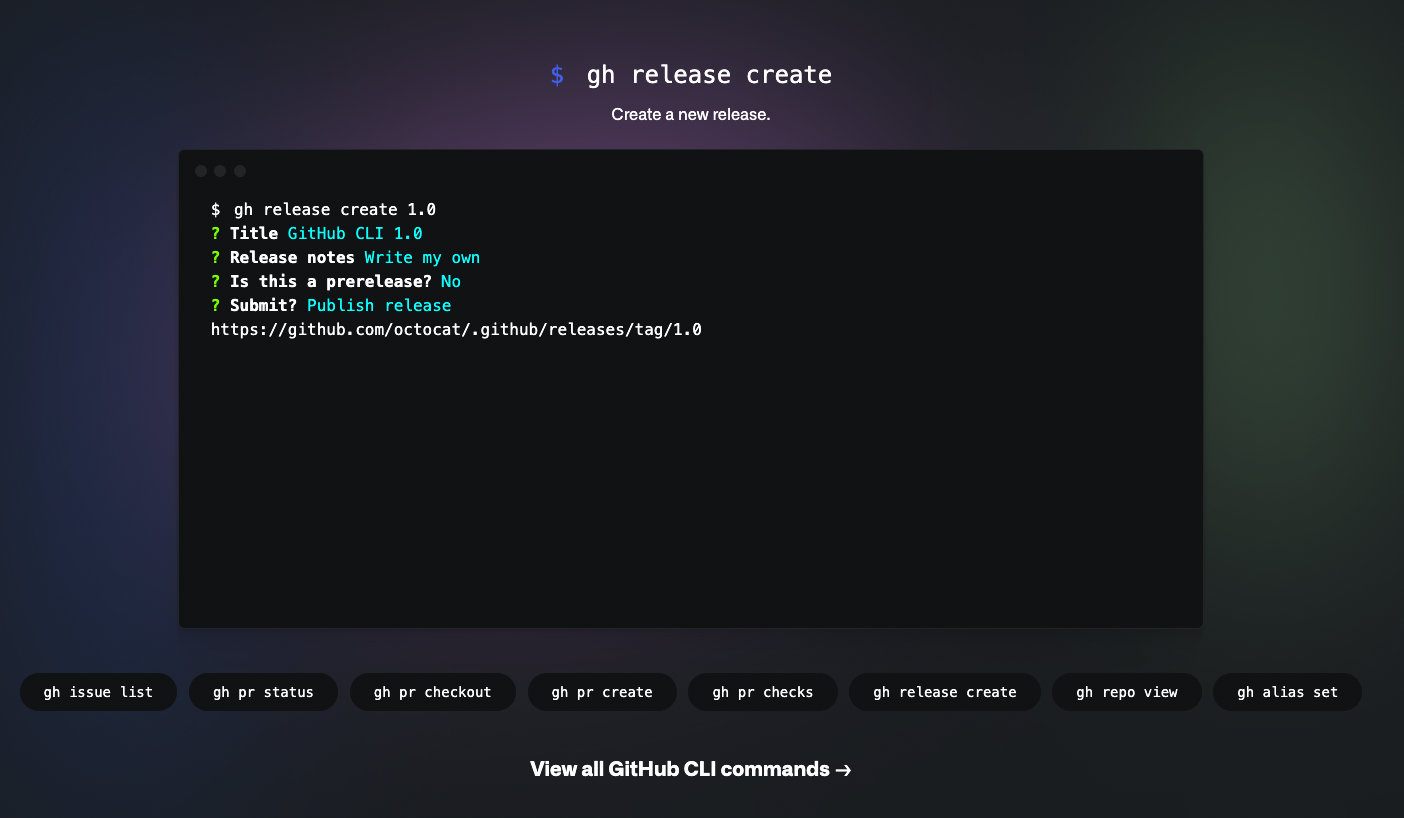Choose the gh pr checks pill
1404x818 pixels.
coord(763,692)
